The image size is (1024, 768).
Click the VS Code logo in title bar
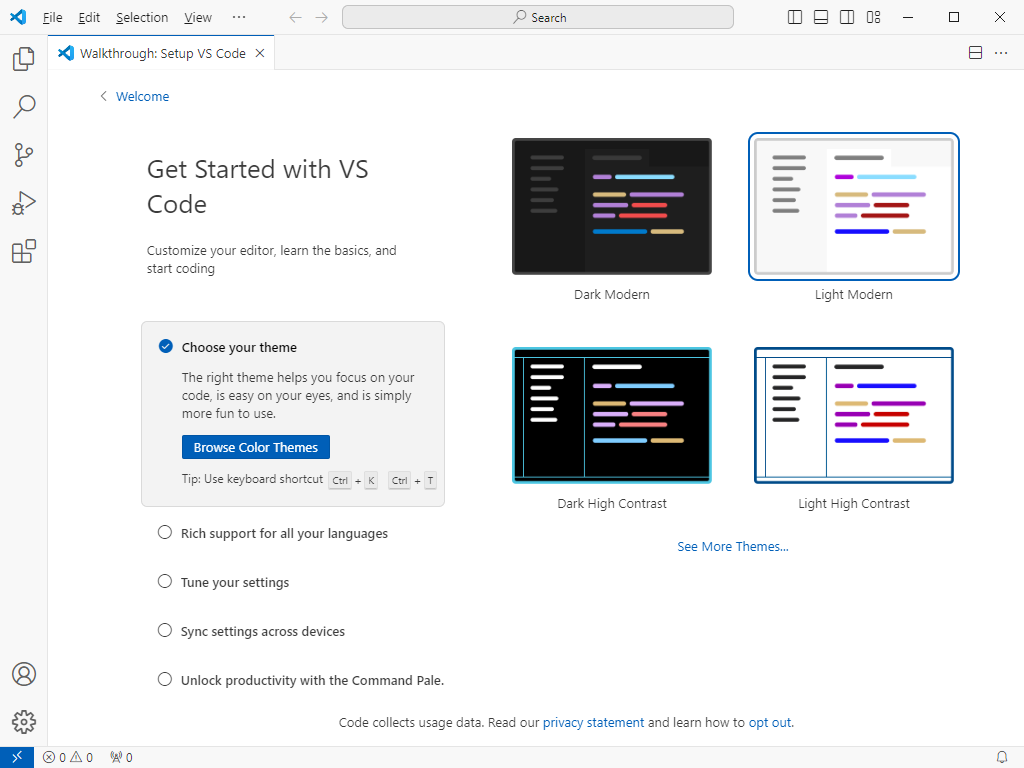18,17
